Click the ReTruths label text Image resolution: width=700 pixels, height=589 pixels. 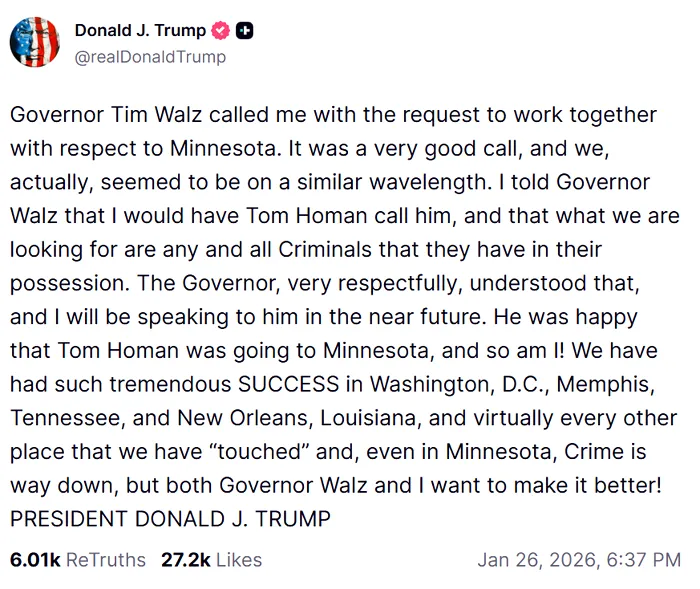click(x=105, y=559)
